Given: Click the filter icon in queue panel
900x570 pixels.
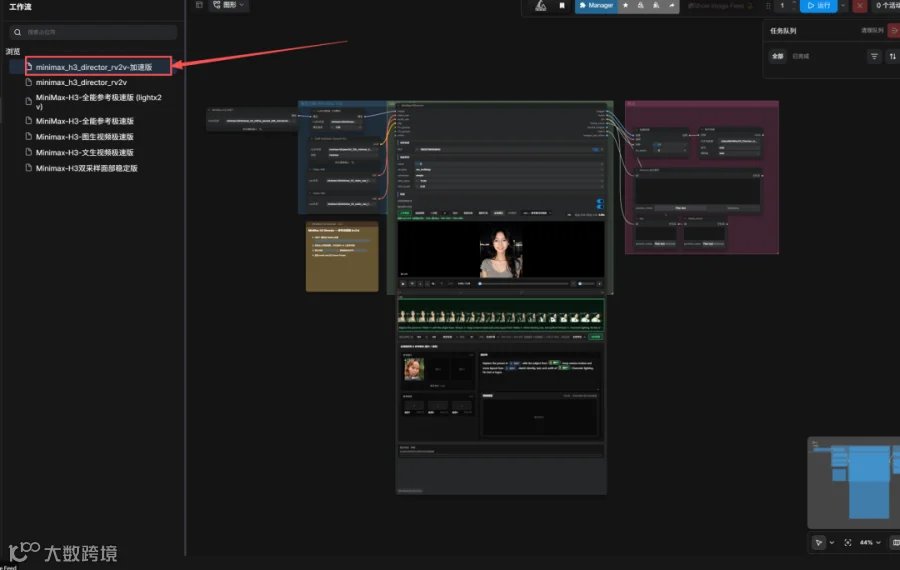Looking at the screenshot, I should coord(874,56).
